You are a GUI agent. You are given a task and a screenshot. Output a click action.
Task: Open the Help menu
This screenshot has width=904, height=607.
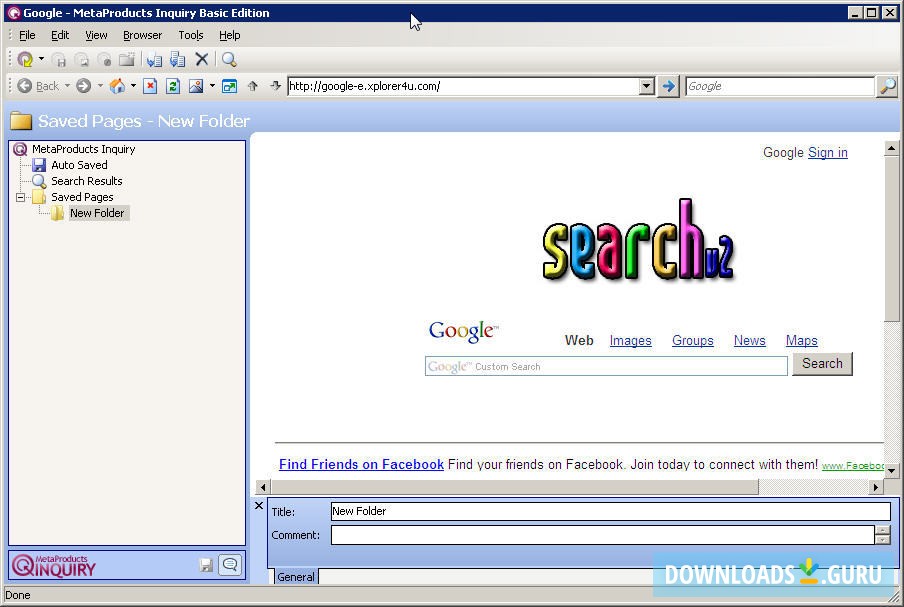(229, 35)
